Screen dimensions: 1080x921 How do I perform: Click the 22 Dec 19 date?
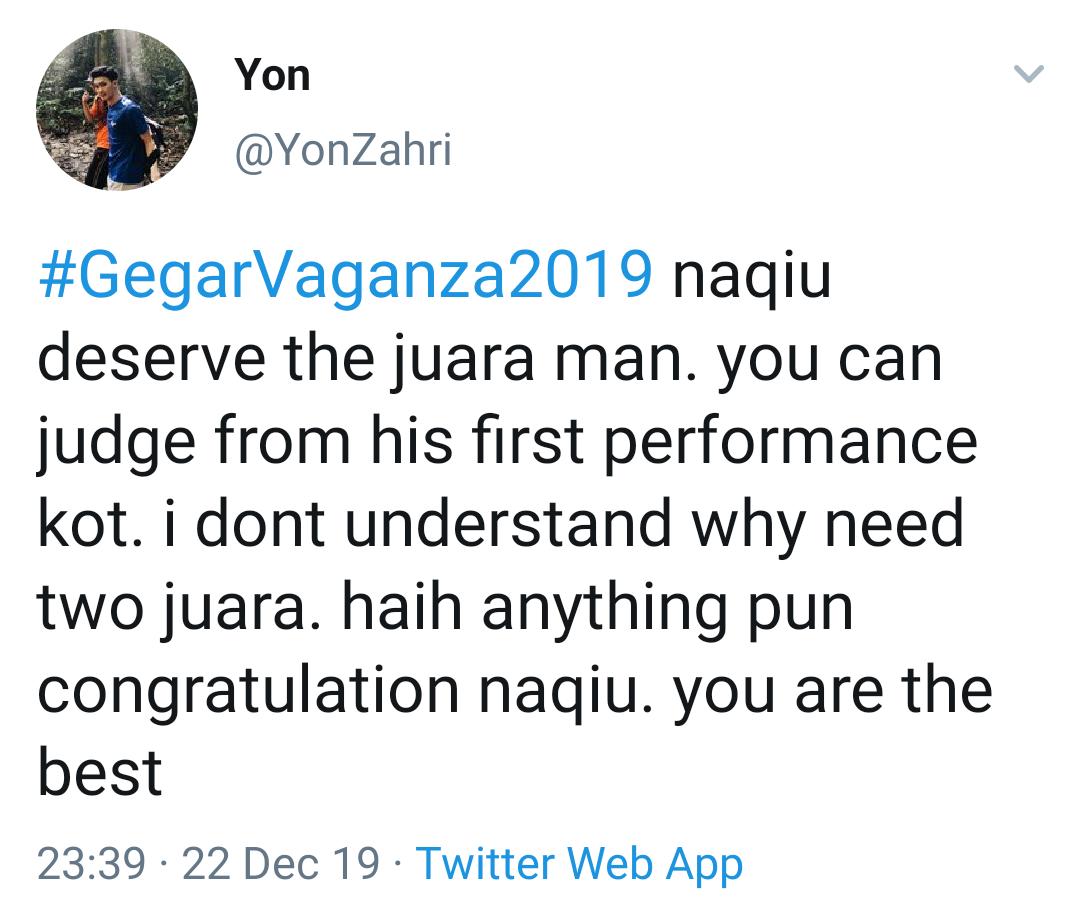pyautogui.click(x=280, y=863)
